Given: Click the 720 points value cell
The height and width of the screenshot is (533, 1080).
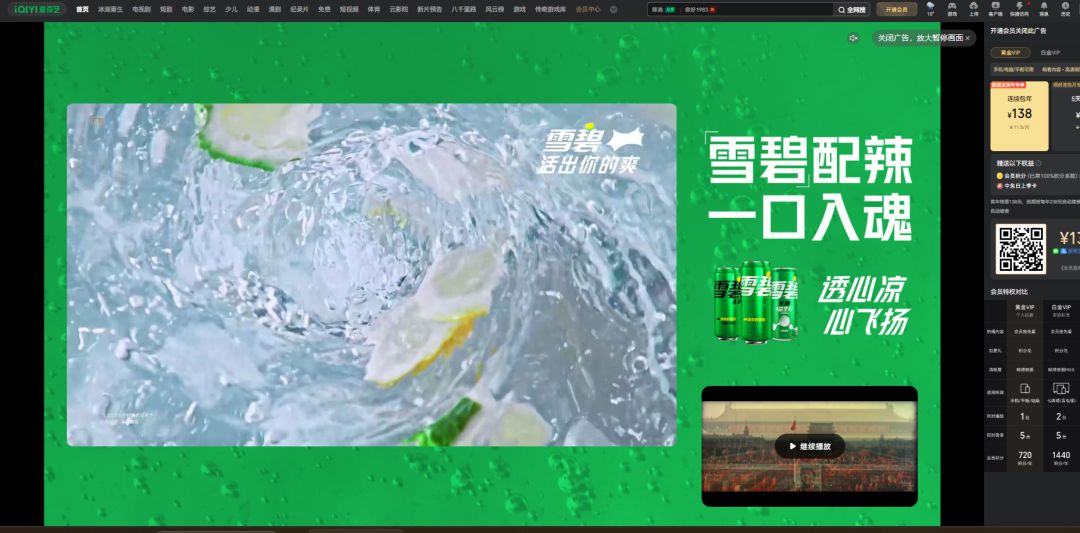Looking at the screenshot, I should (x=1025, y=457).
